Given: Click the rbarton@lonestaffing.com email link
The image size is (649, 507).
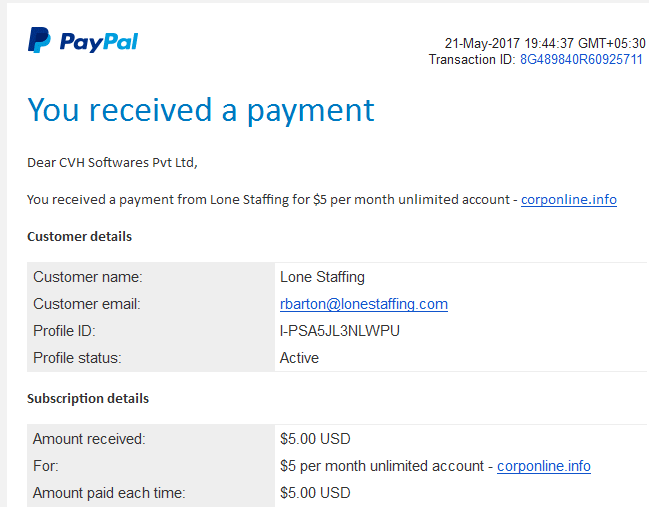Looking at the screenshot, I should point(364,304).
